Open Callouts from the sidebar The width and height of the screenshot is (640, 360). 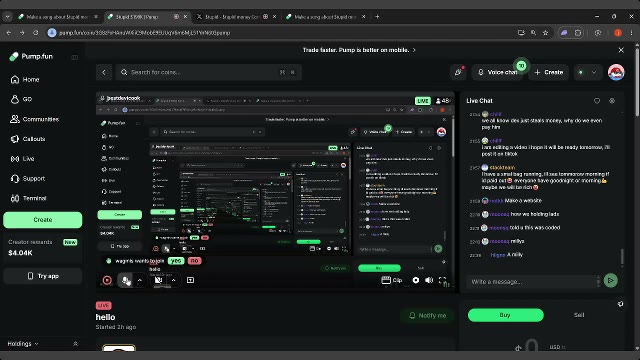28,139
